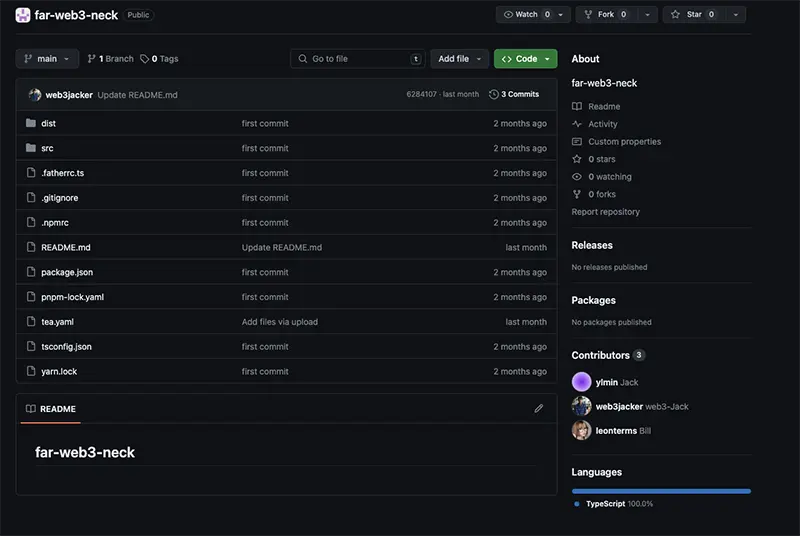800x536 pixels.
Task: Click leonterms contributor avatar
Action: [581, 430]
